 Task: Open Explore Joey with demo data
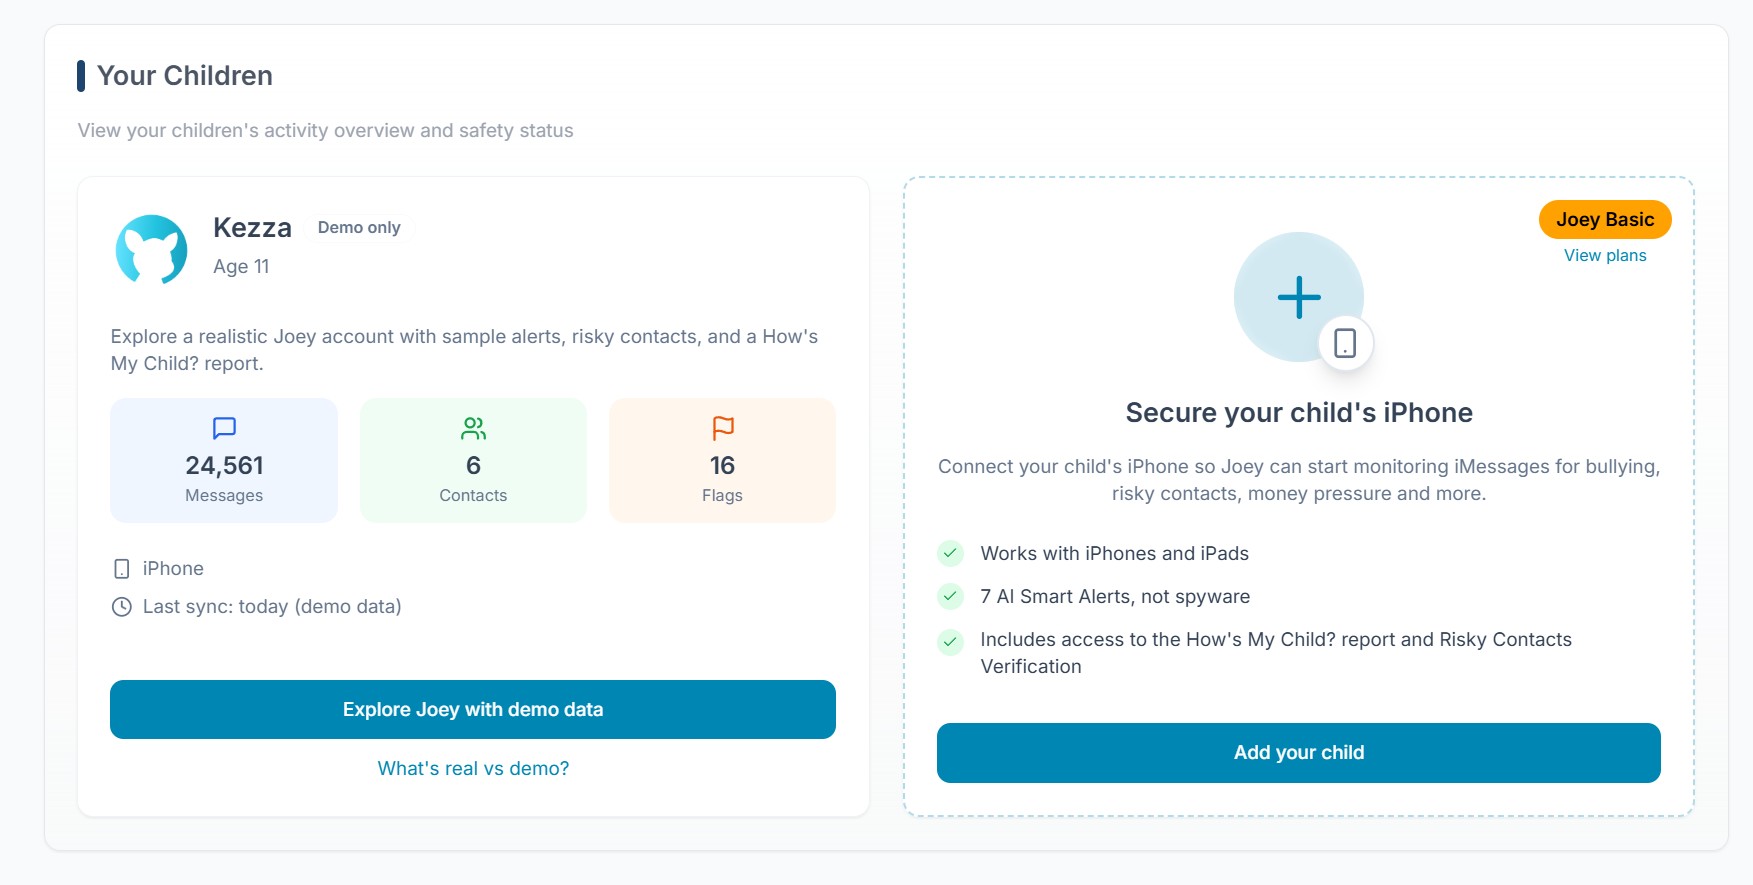point(472,709)
